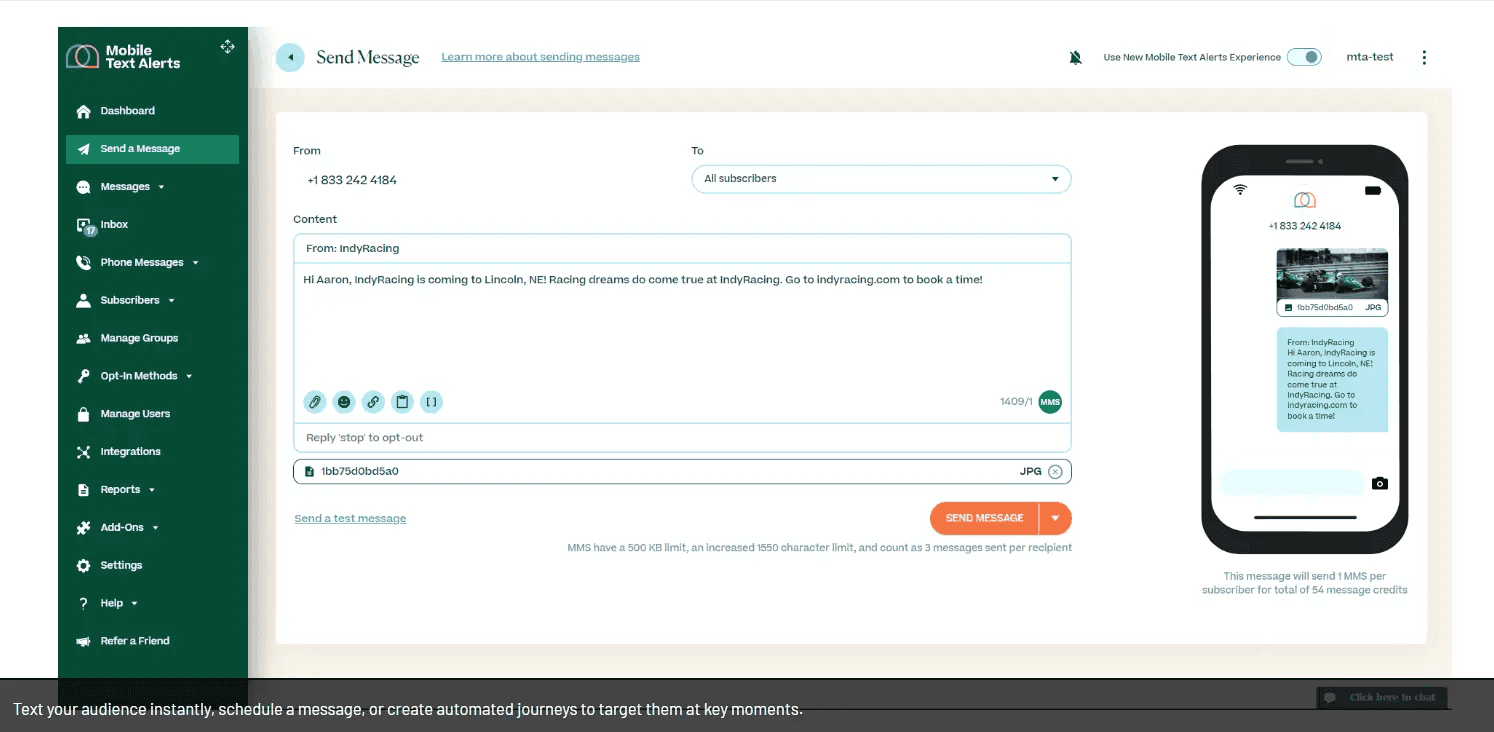Screen dimensions: 1494x732
Task: Click the 1409/1 character counter
Action: 1016,402
